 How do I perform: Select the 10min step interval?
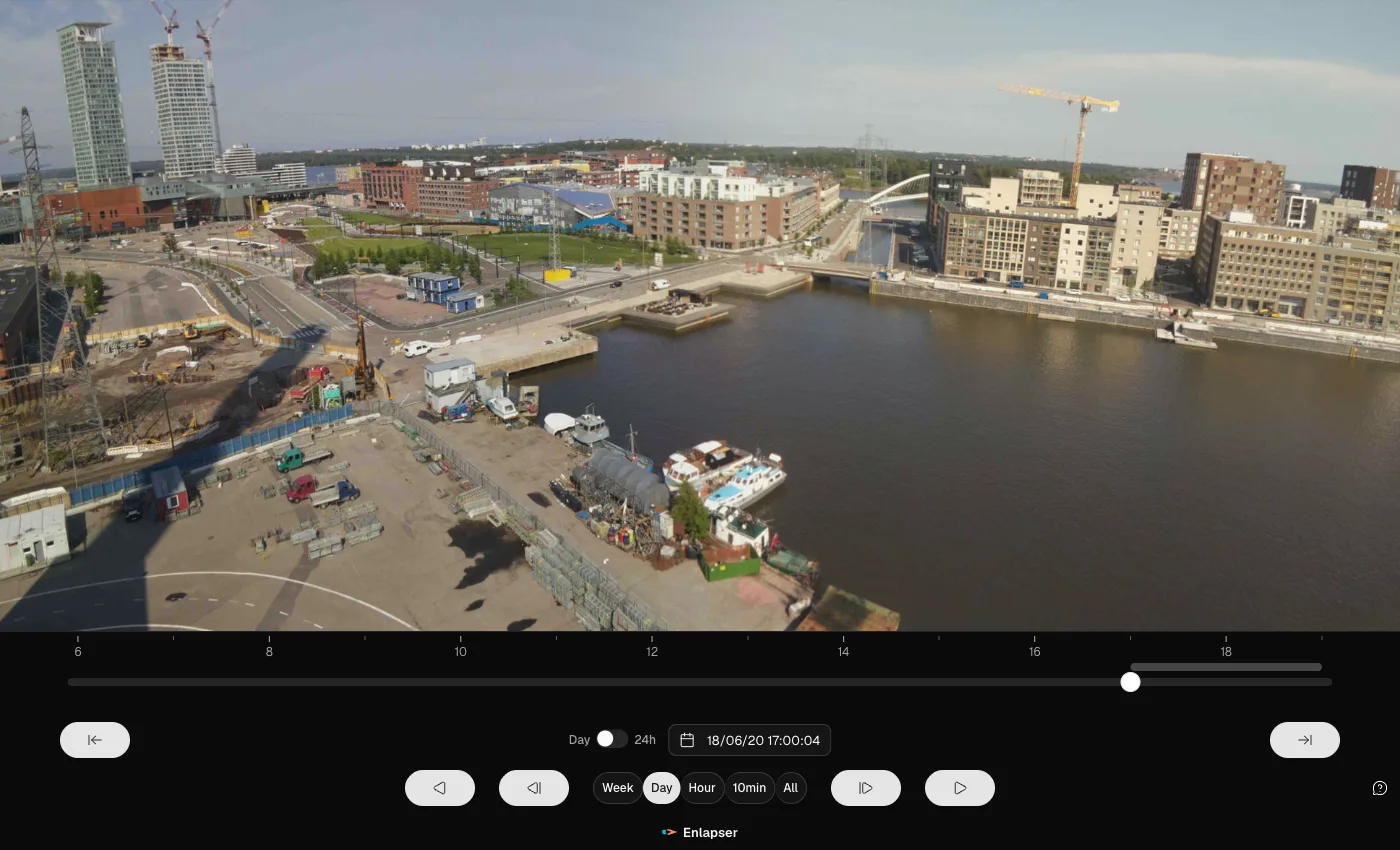coord(749,788)
